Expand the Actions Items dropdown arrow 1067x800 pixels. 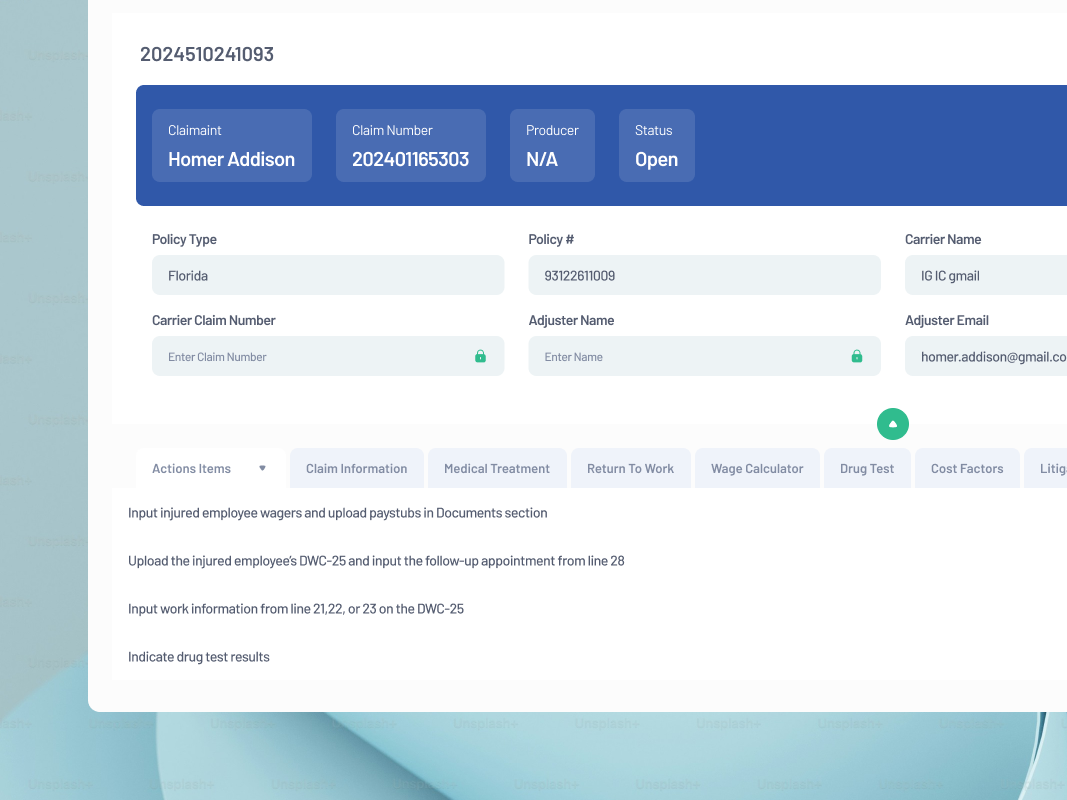click(263, 468)
